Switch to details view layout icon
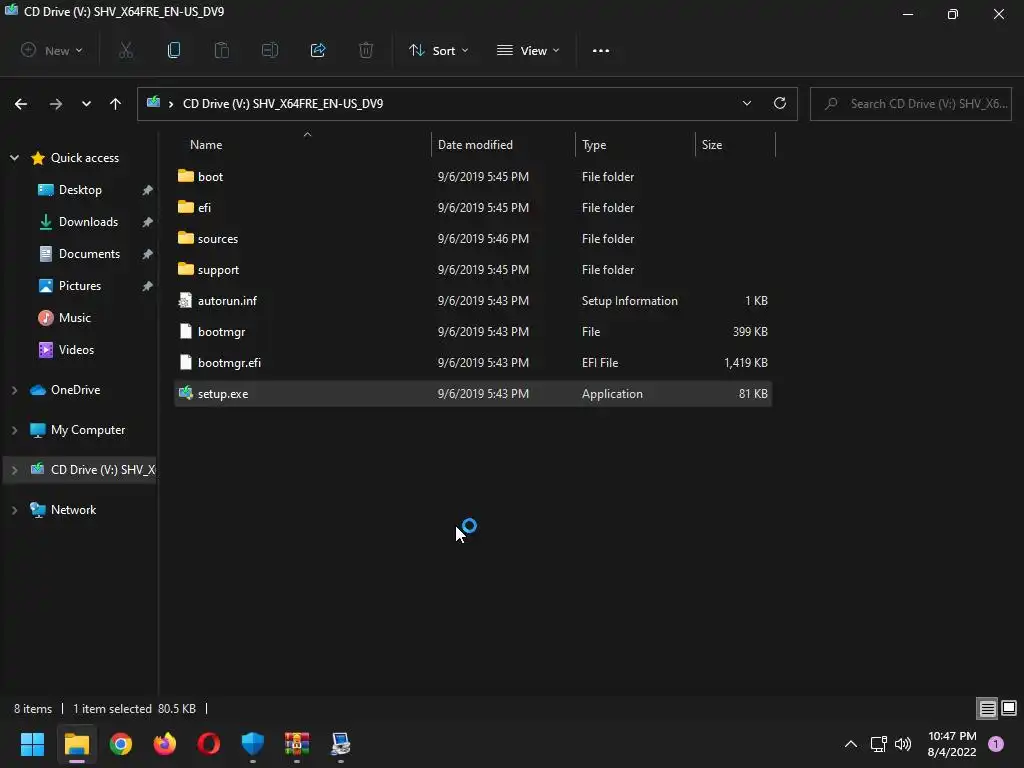This screenshot has width=1024, height=768. (x=987, y=708)
